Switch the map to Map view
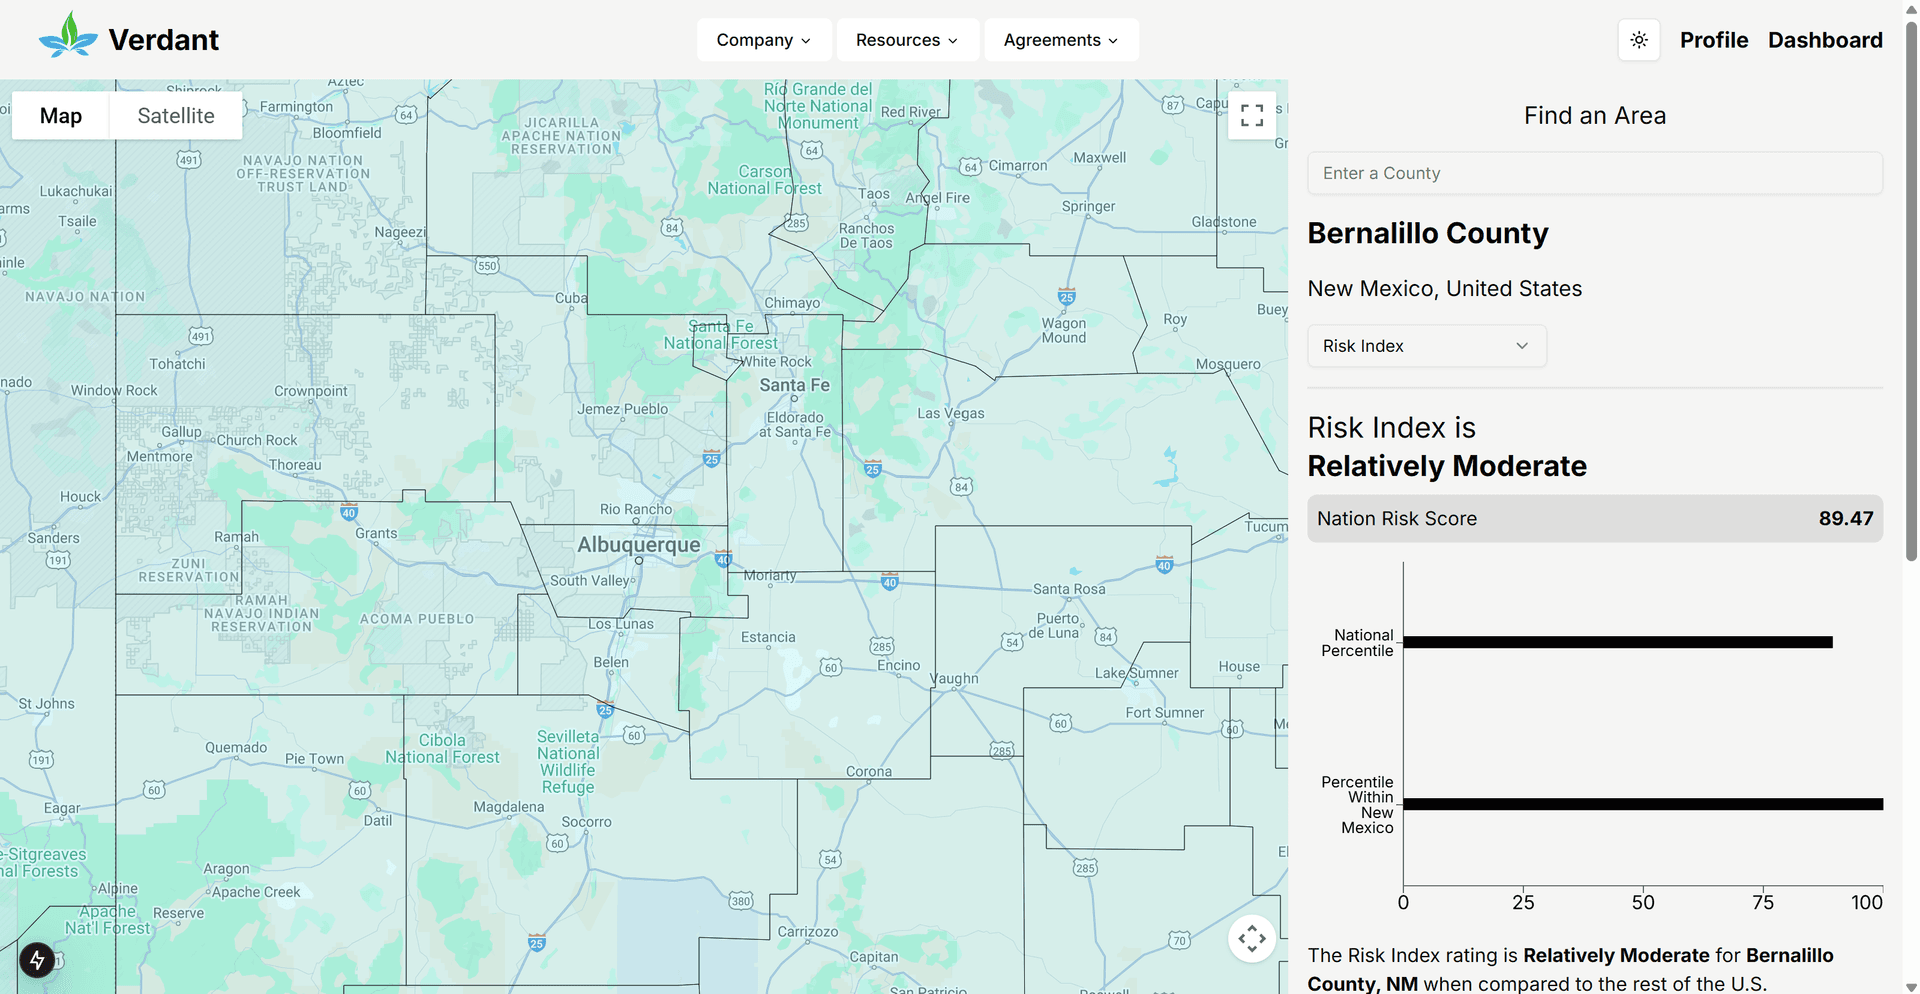1920x994 pixels. pyautogui.click(x=60, y=115)
